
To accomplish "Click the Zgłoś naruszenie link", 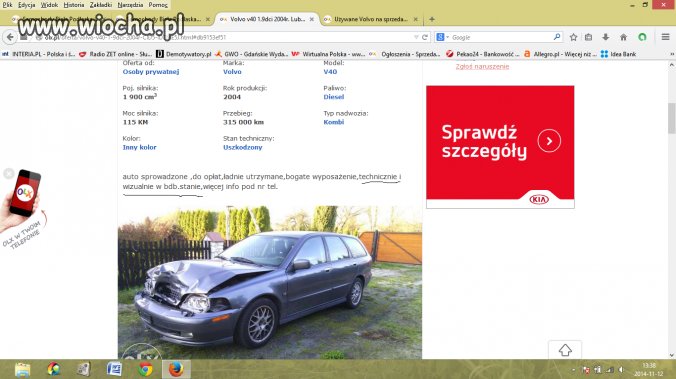I will 482,66.
